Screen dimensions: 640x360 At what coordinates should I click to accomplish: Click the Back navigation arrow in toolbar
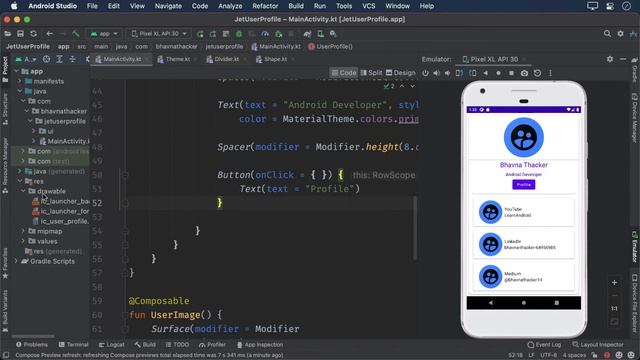(x=50, y=33)
